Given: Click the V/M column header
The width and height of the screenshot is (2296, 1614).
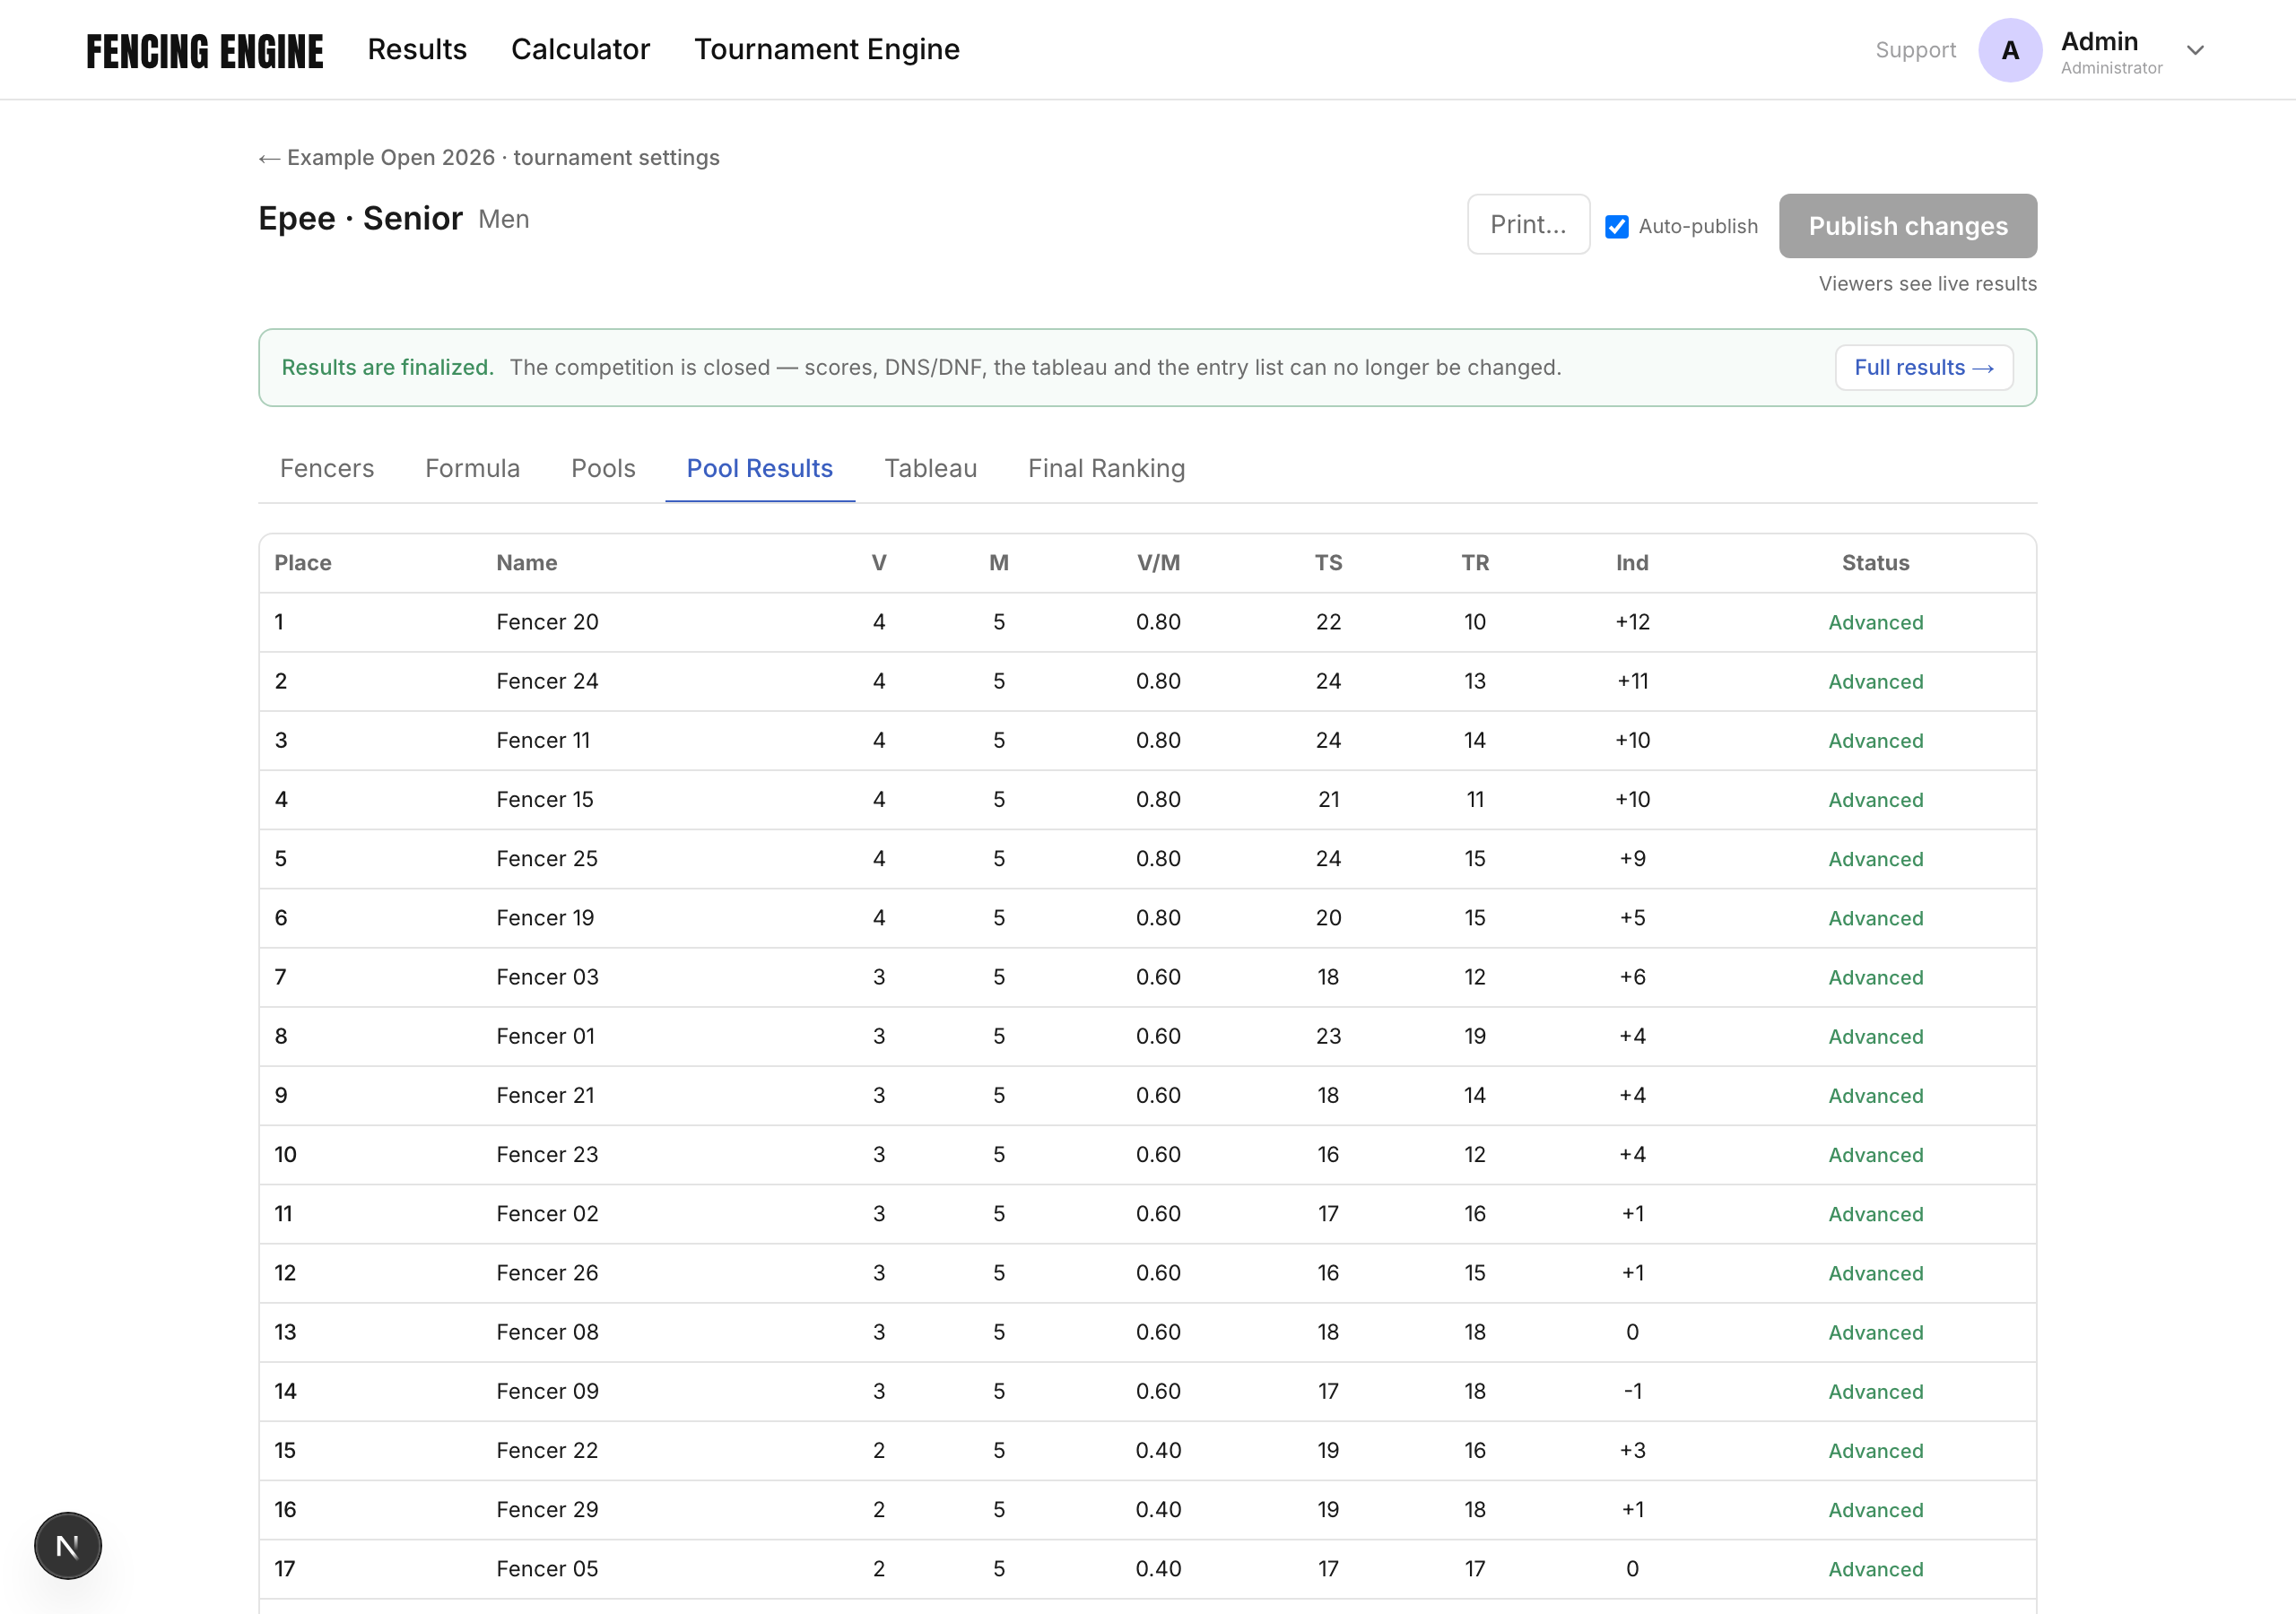Looking at the screenshot, I should coord(1158,562).
